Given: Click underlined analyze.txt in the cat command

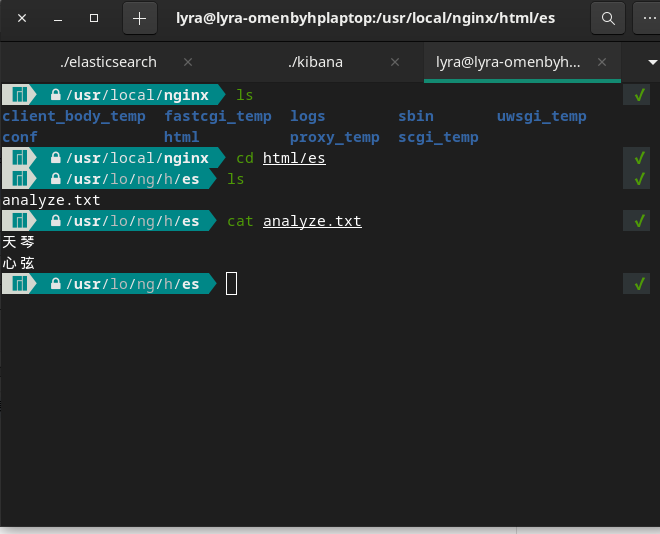Looking at the screenshot, I should [x=312, y=221].
